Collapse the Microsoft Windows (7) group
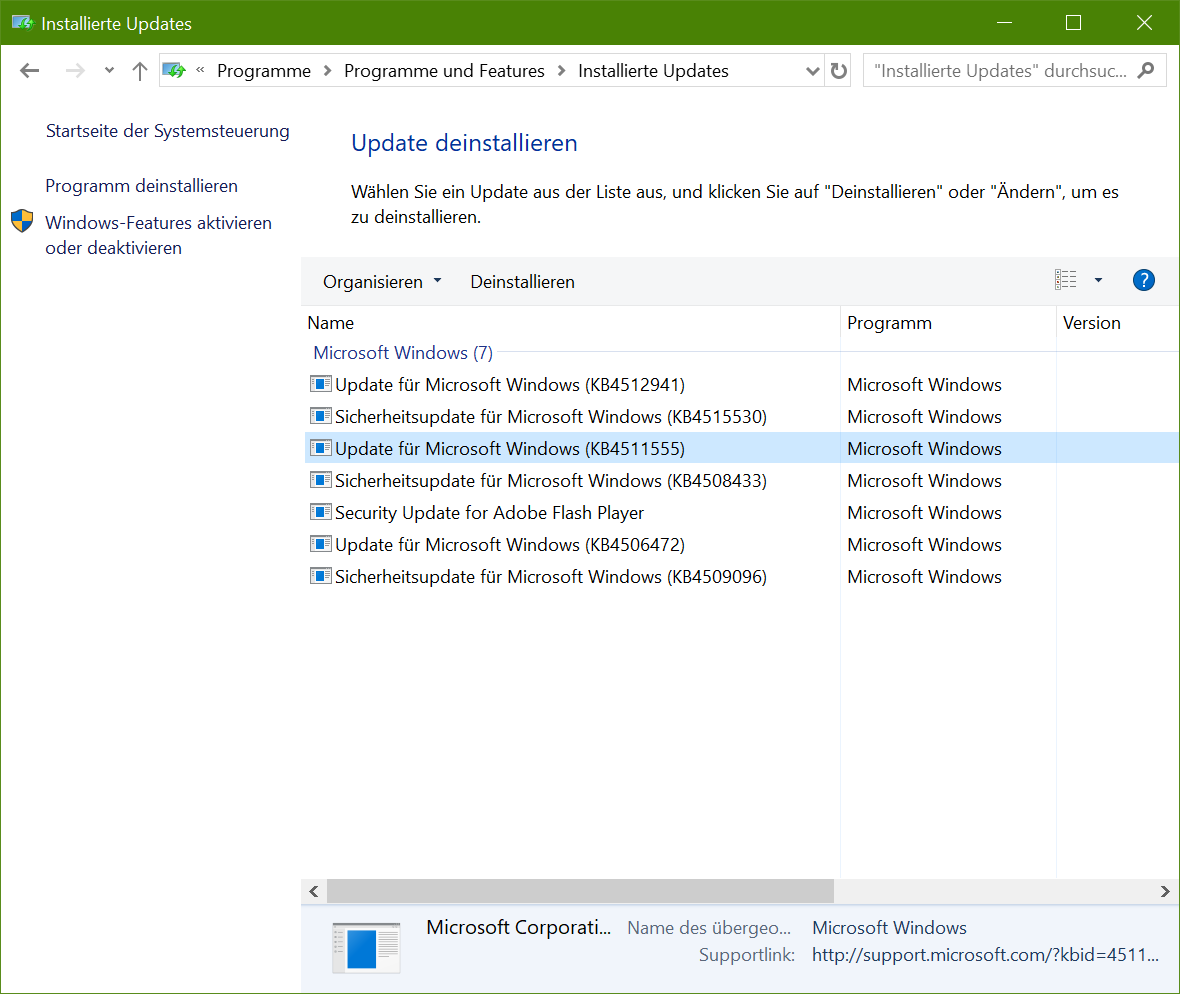This screenshot has width=1180, height=994. [x=403, y=353]
